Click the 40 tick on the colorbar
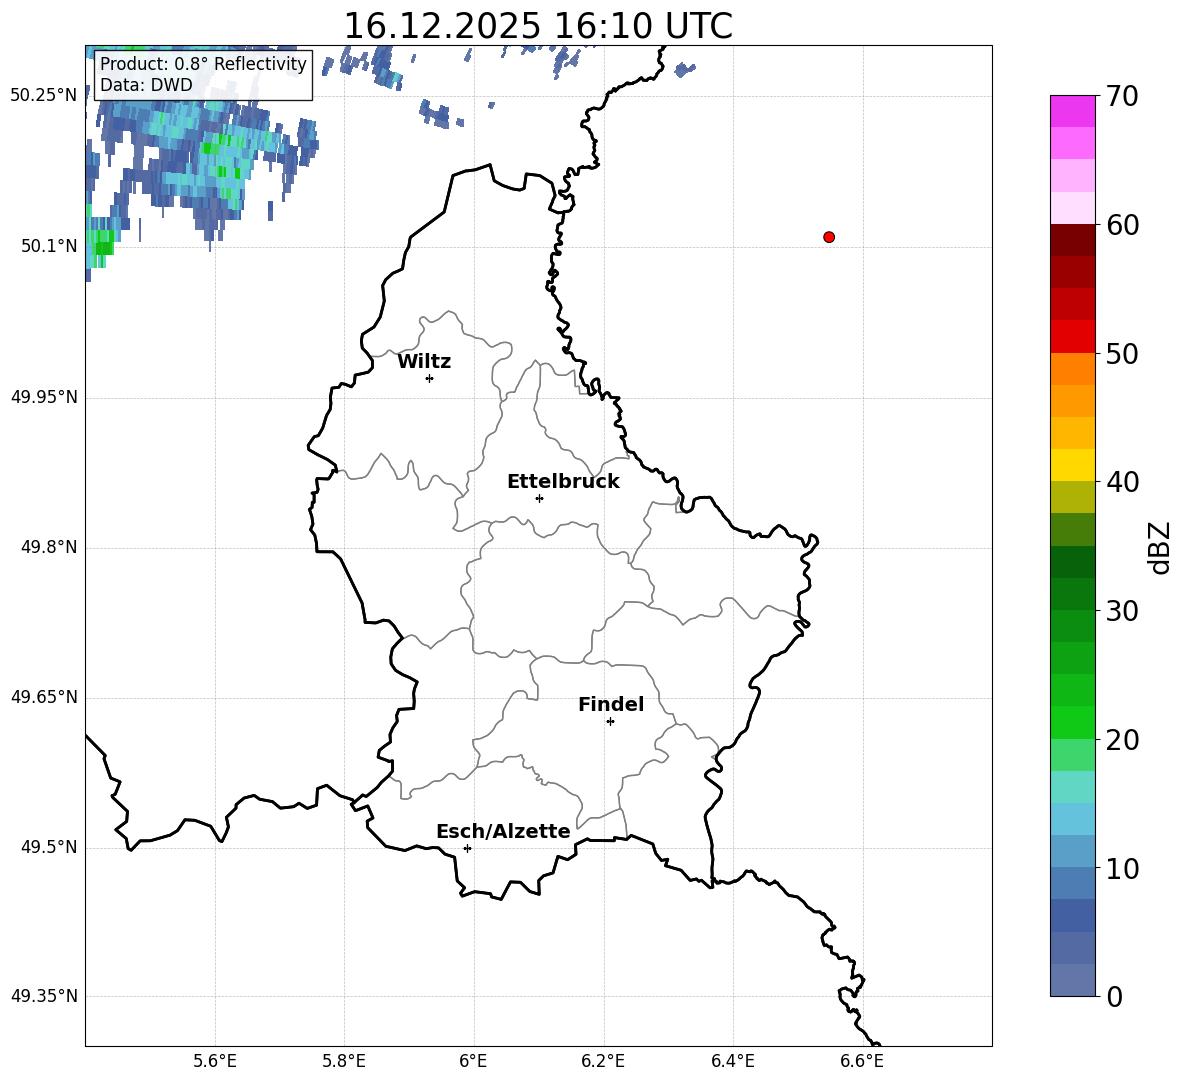 click(1121, 482)
